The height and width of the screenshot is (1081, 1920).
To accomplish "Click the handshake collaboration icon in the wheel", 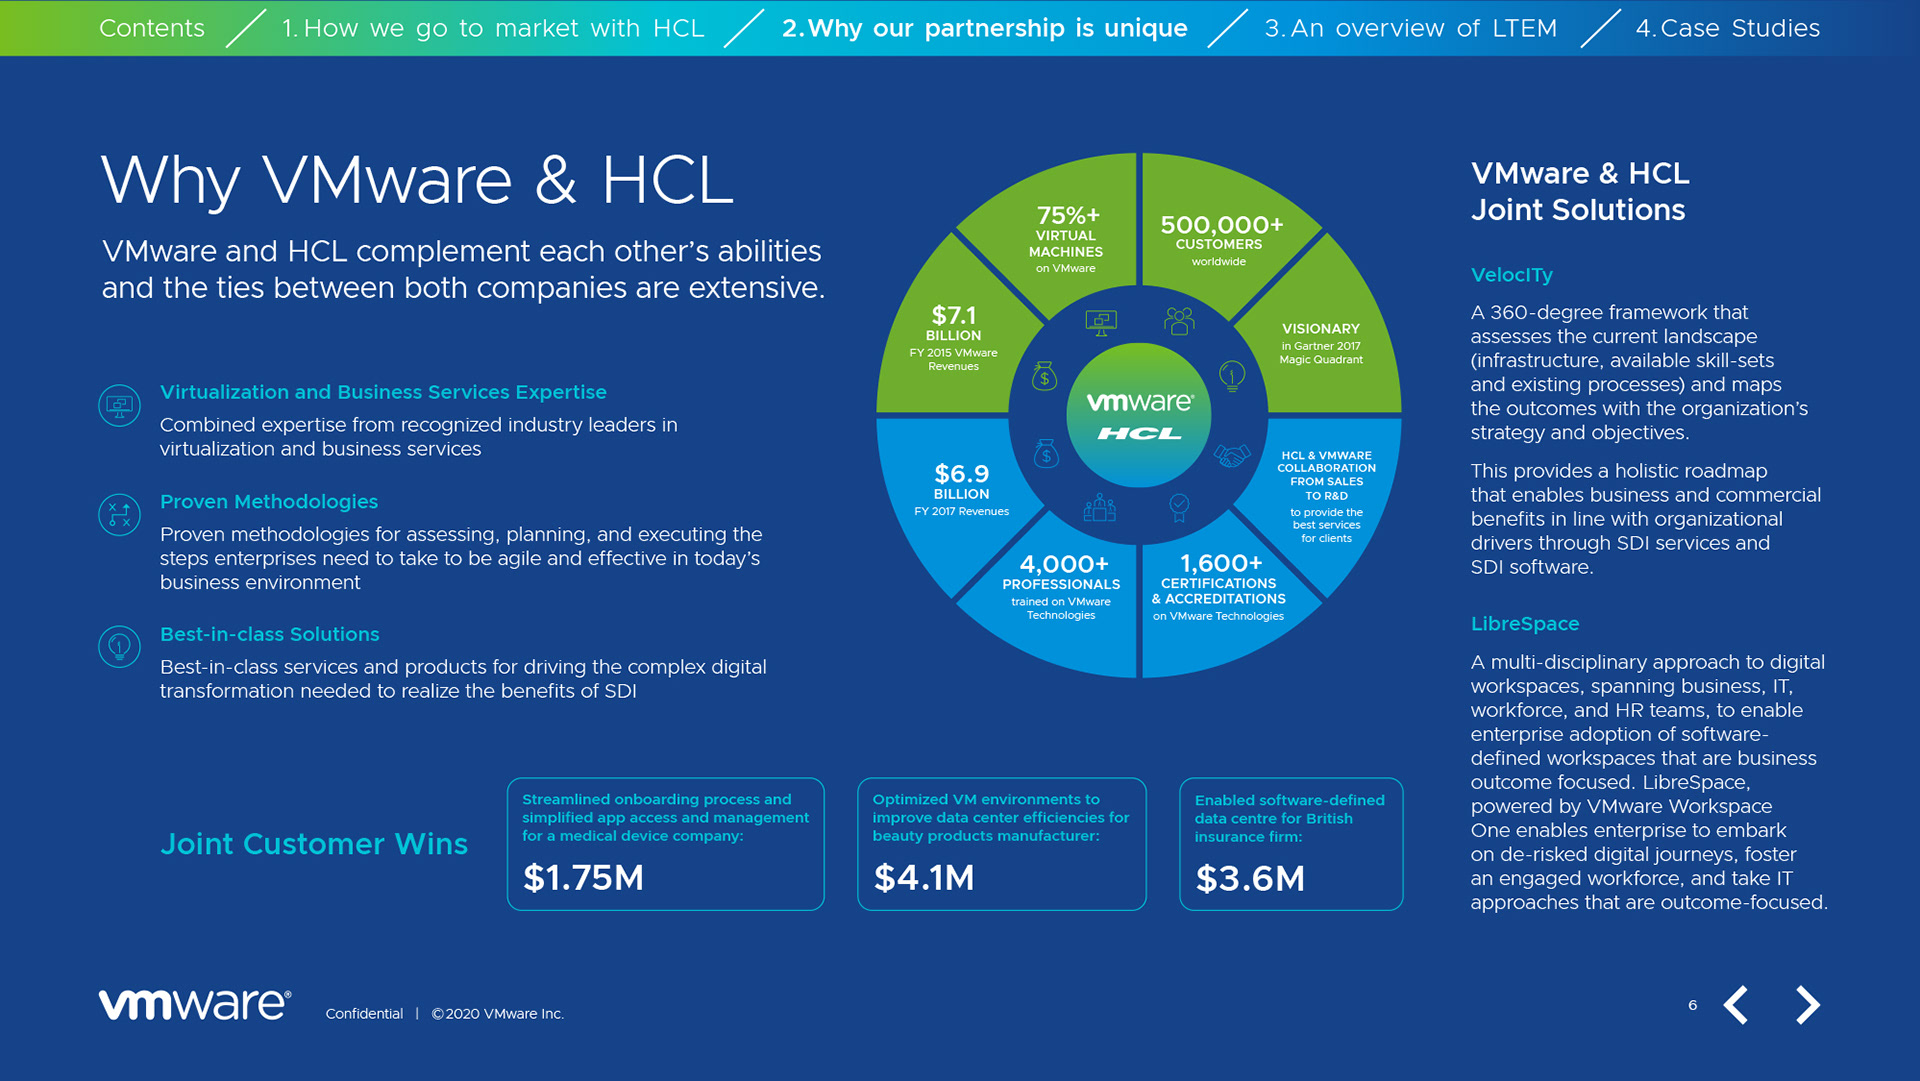I will coord(1232,455).
